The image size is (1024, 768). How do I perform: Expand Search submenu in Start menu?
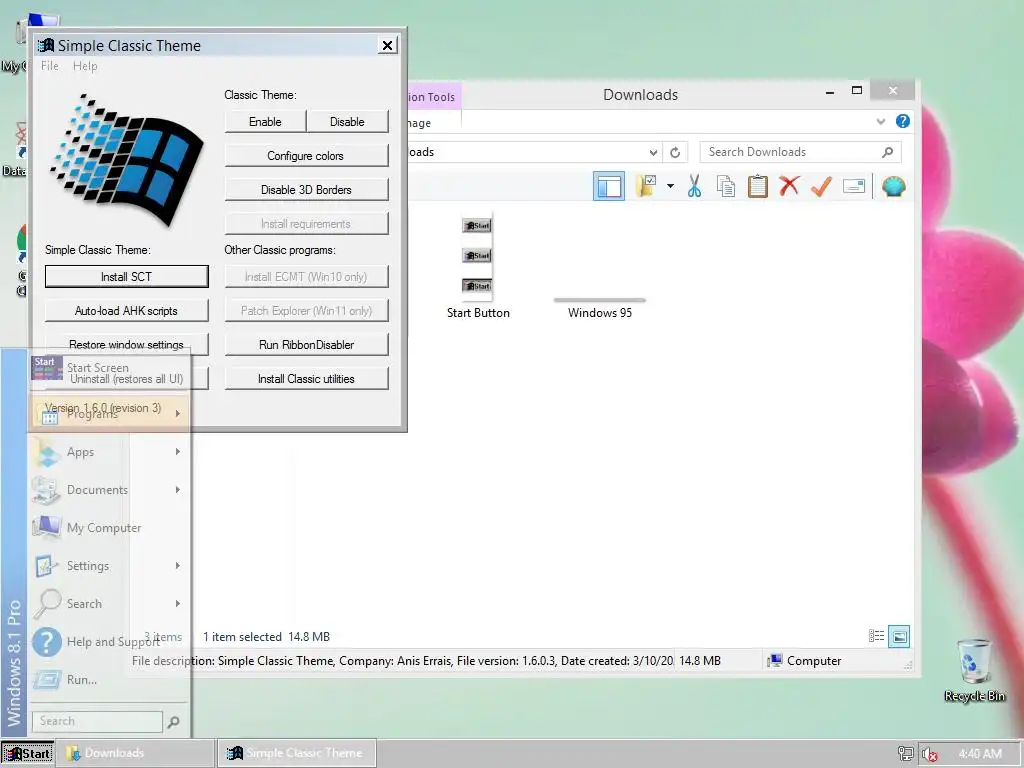(110, 604)
